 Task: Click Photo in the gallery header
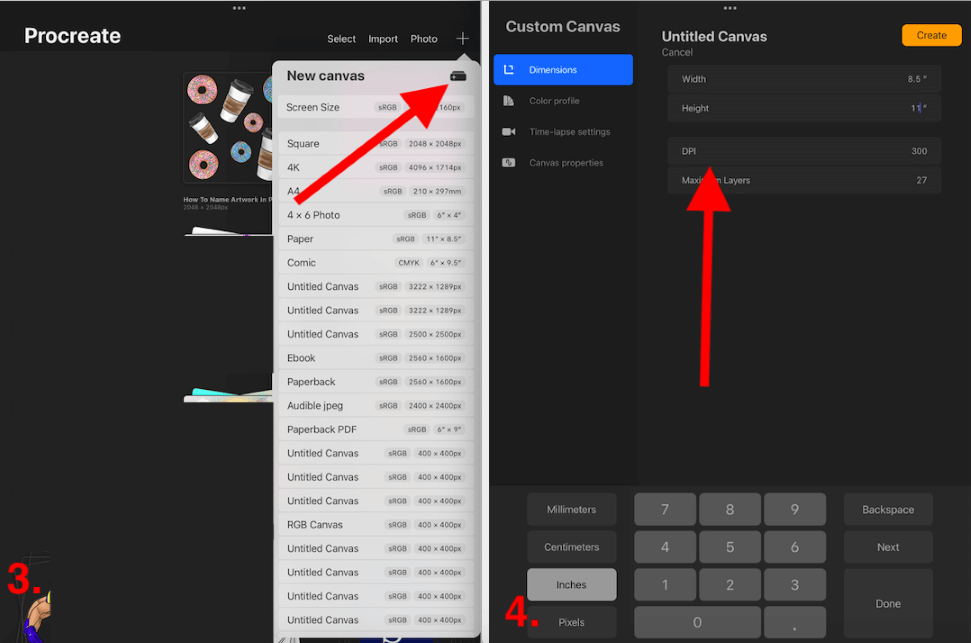424,38
